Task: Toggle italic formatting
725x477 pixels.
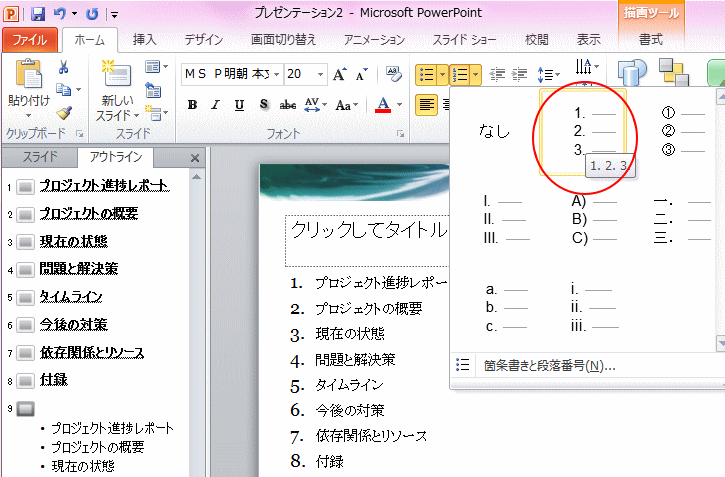Action: click(215, 105)
